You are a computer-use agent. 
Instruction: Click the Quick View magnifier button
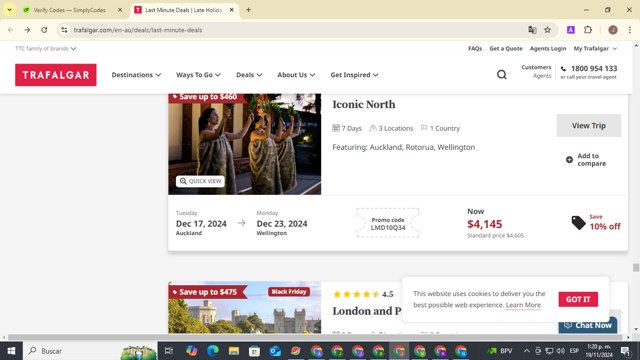(x=200, y=181)
